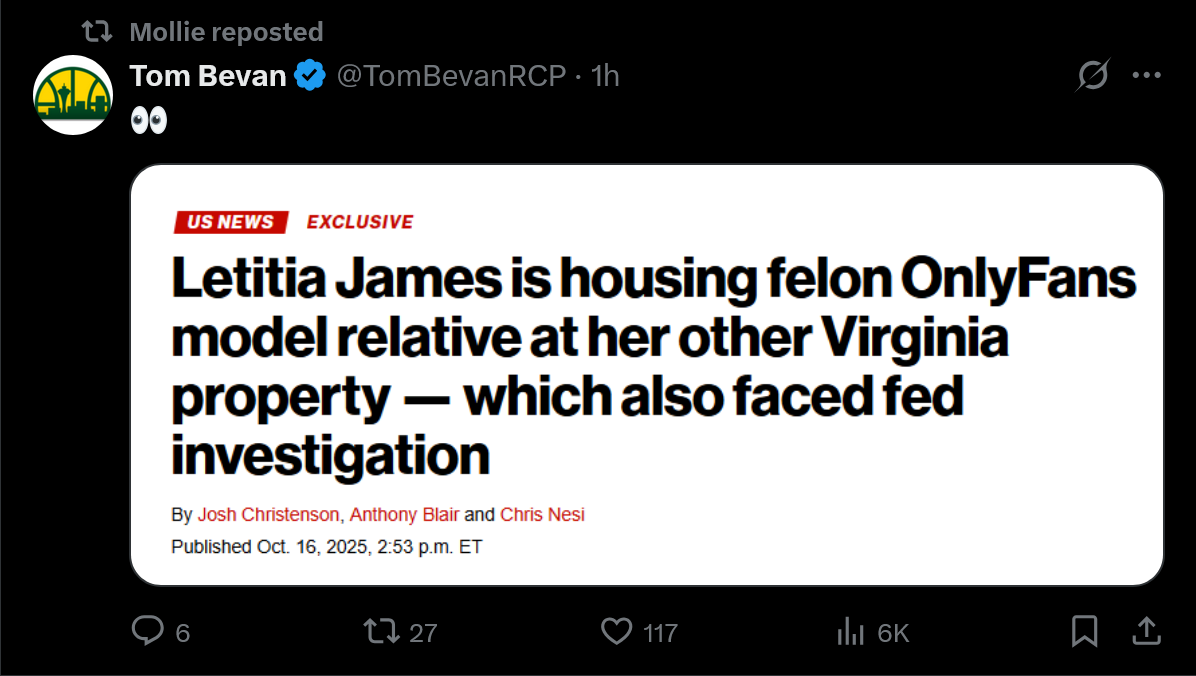The image size is (1196, 676).
Task: Click the US NEWS red tag
Action: [231, 222]
